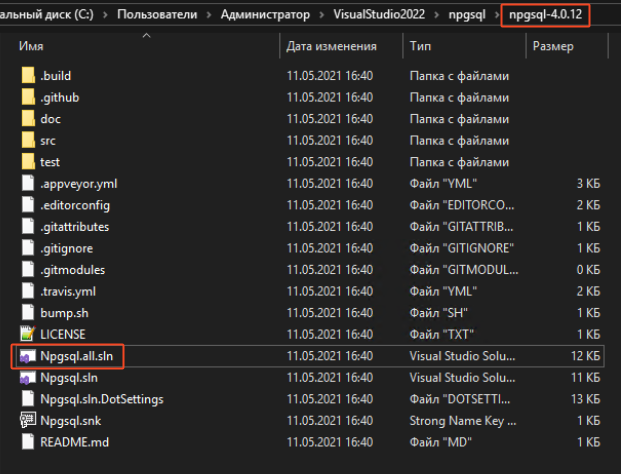The height and width of the screenshot is (474, 621).
Task: Click the Npgsql.all.sln Visual Studio icon
Action: (28, 356)
